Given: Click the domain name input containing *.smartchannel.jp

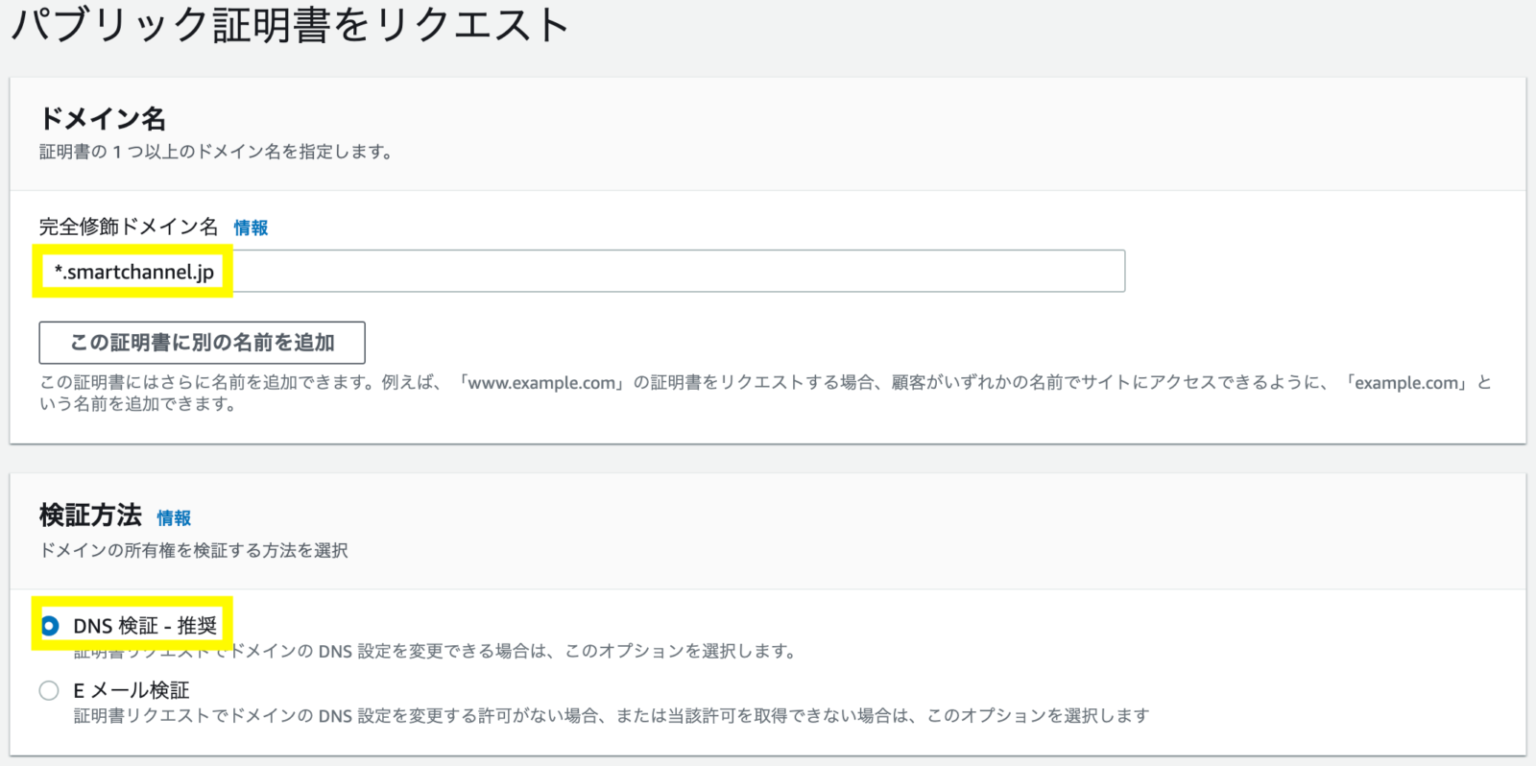Looking at the screenshot, I should 580,270.
